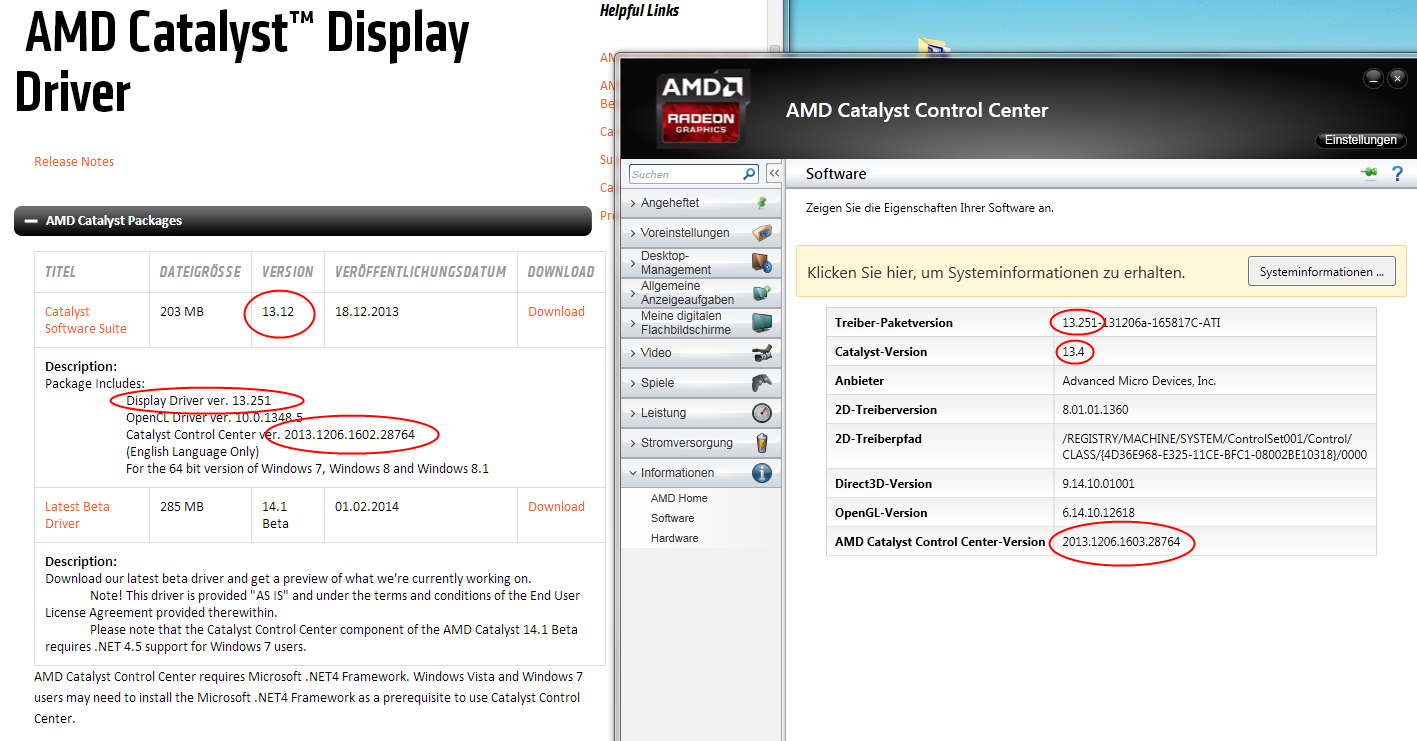Click the Angeheftet pin icon in sidebar
The height and width of the screenshot is (741, 1417).
[x=762, y=203]
